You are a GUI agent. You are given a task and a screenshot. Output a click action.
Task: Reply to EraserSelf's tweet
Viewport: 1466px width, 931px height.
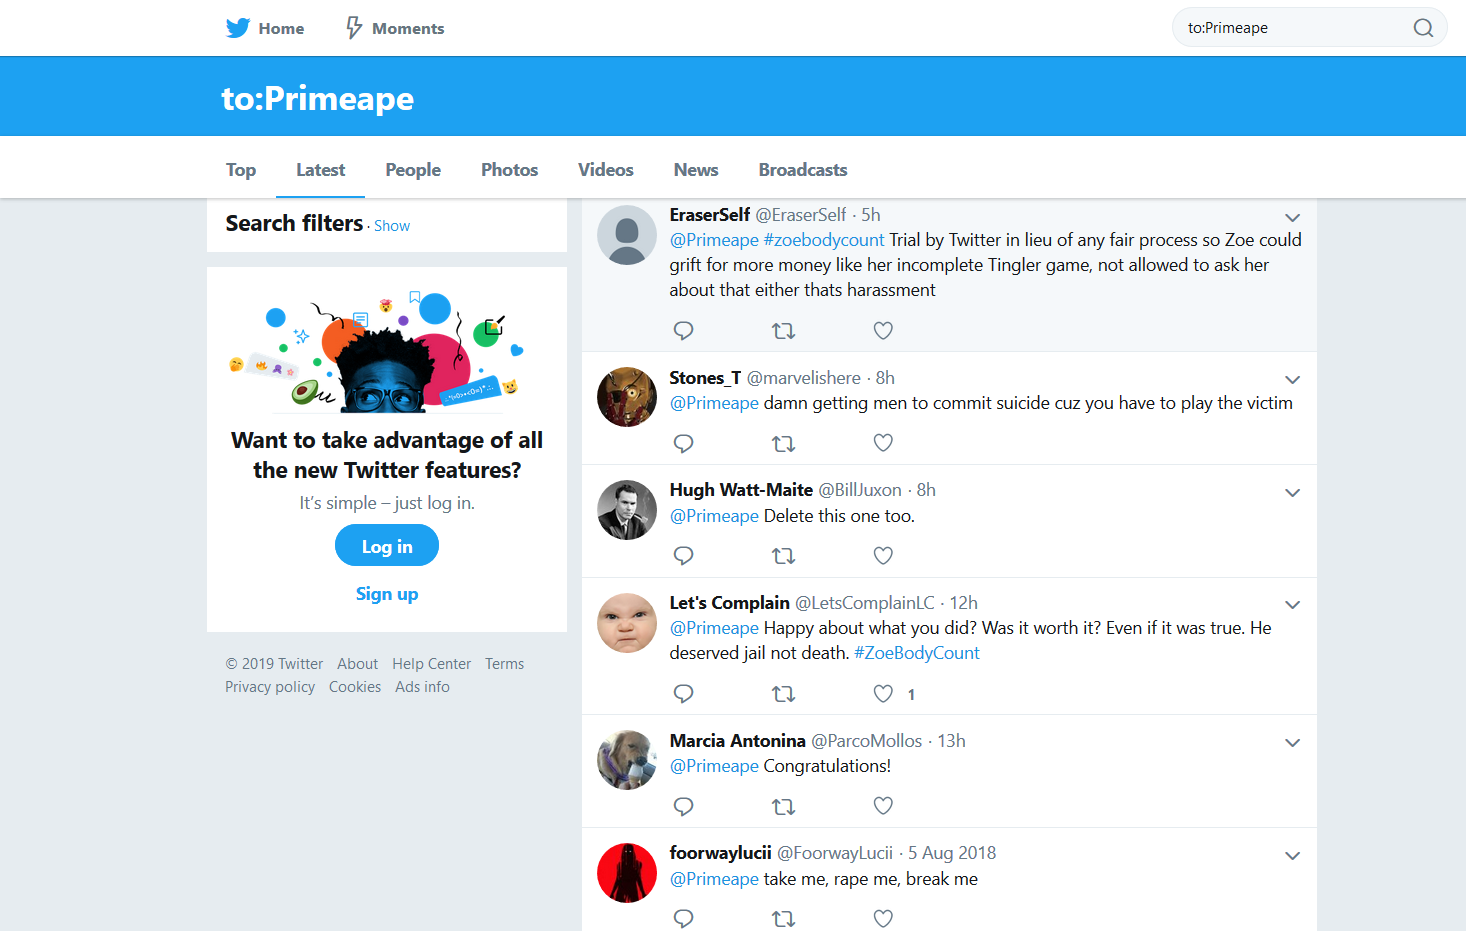684,330
